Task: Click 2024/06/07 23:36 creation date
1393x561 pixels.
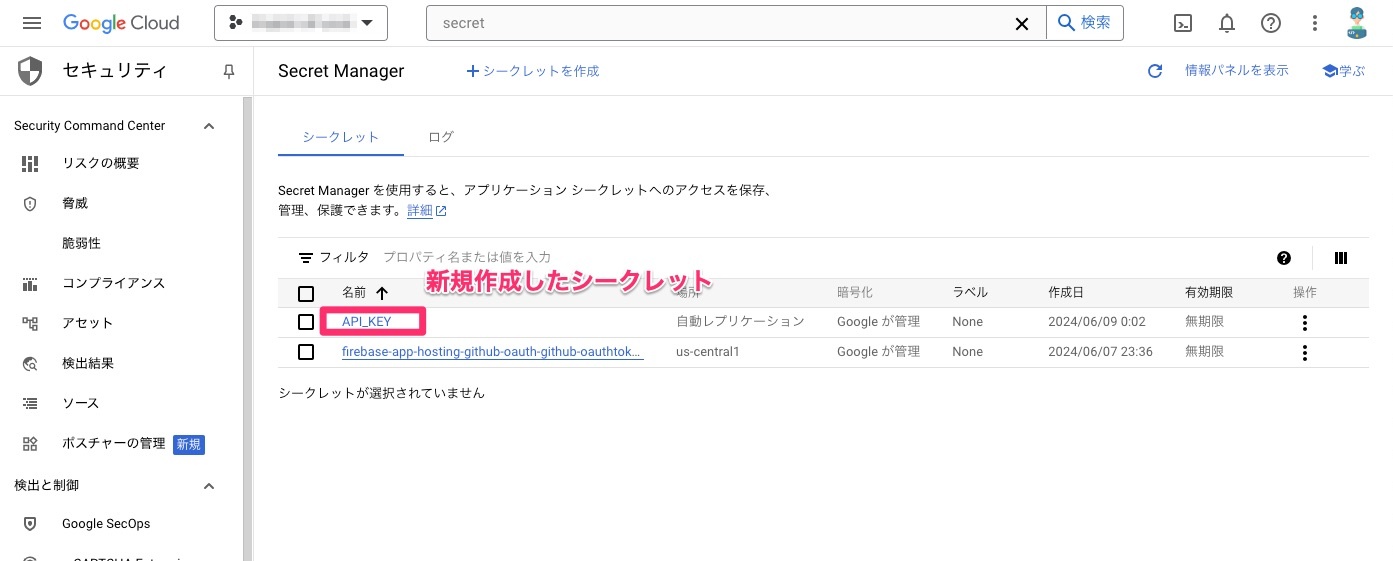Action: [1101, 352]
